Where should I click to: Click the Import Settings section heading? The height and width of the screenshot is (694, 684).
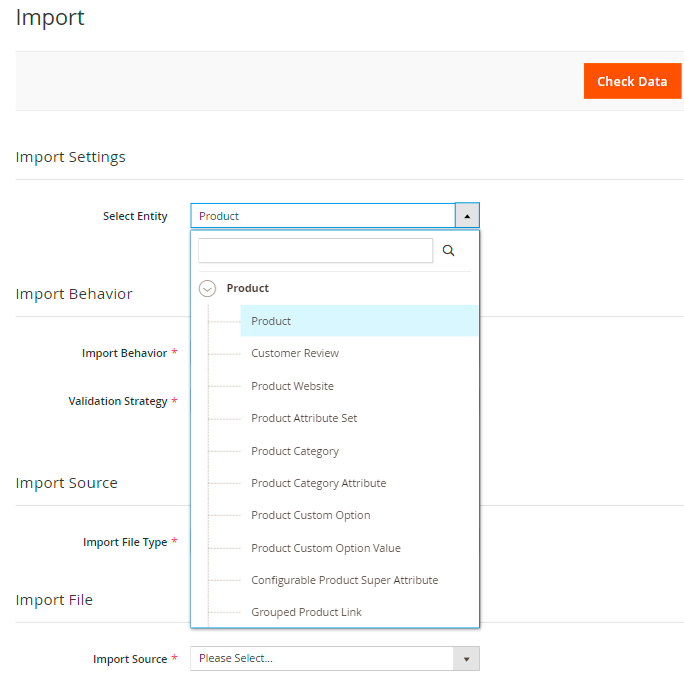point(71,157)
